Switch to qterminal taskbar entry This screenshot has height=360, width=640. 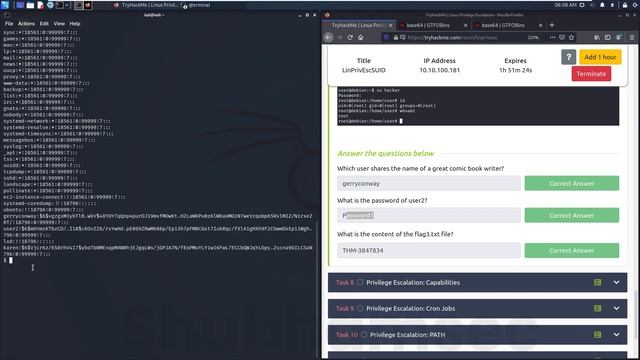(x=197, y=5)
